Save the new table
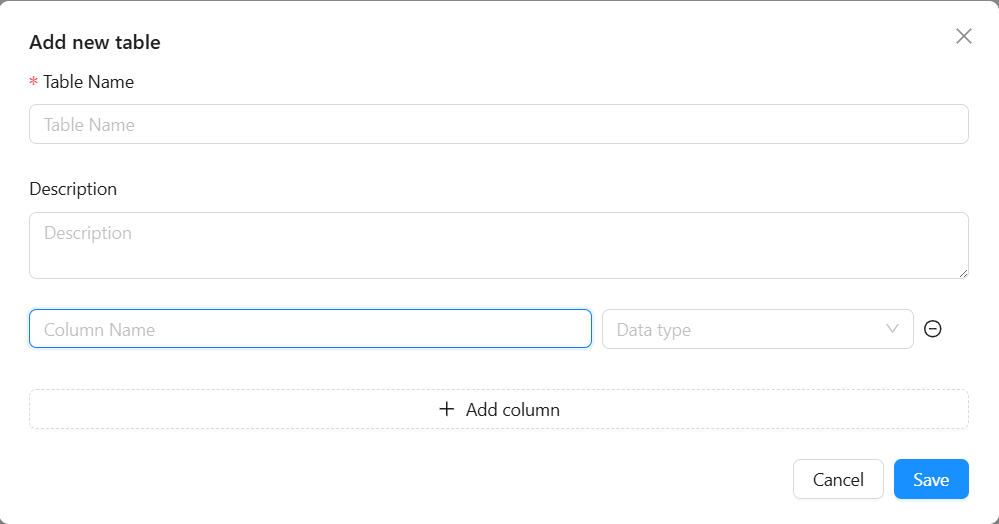Viewport: 999px width, 524px height. point(931,479)
